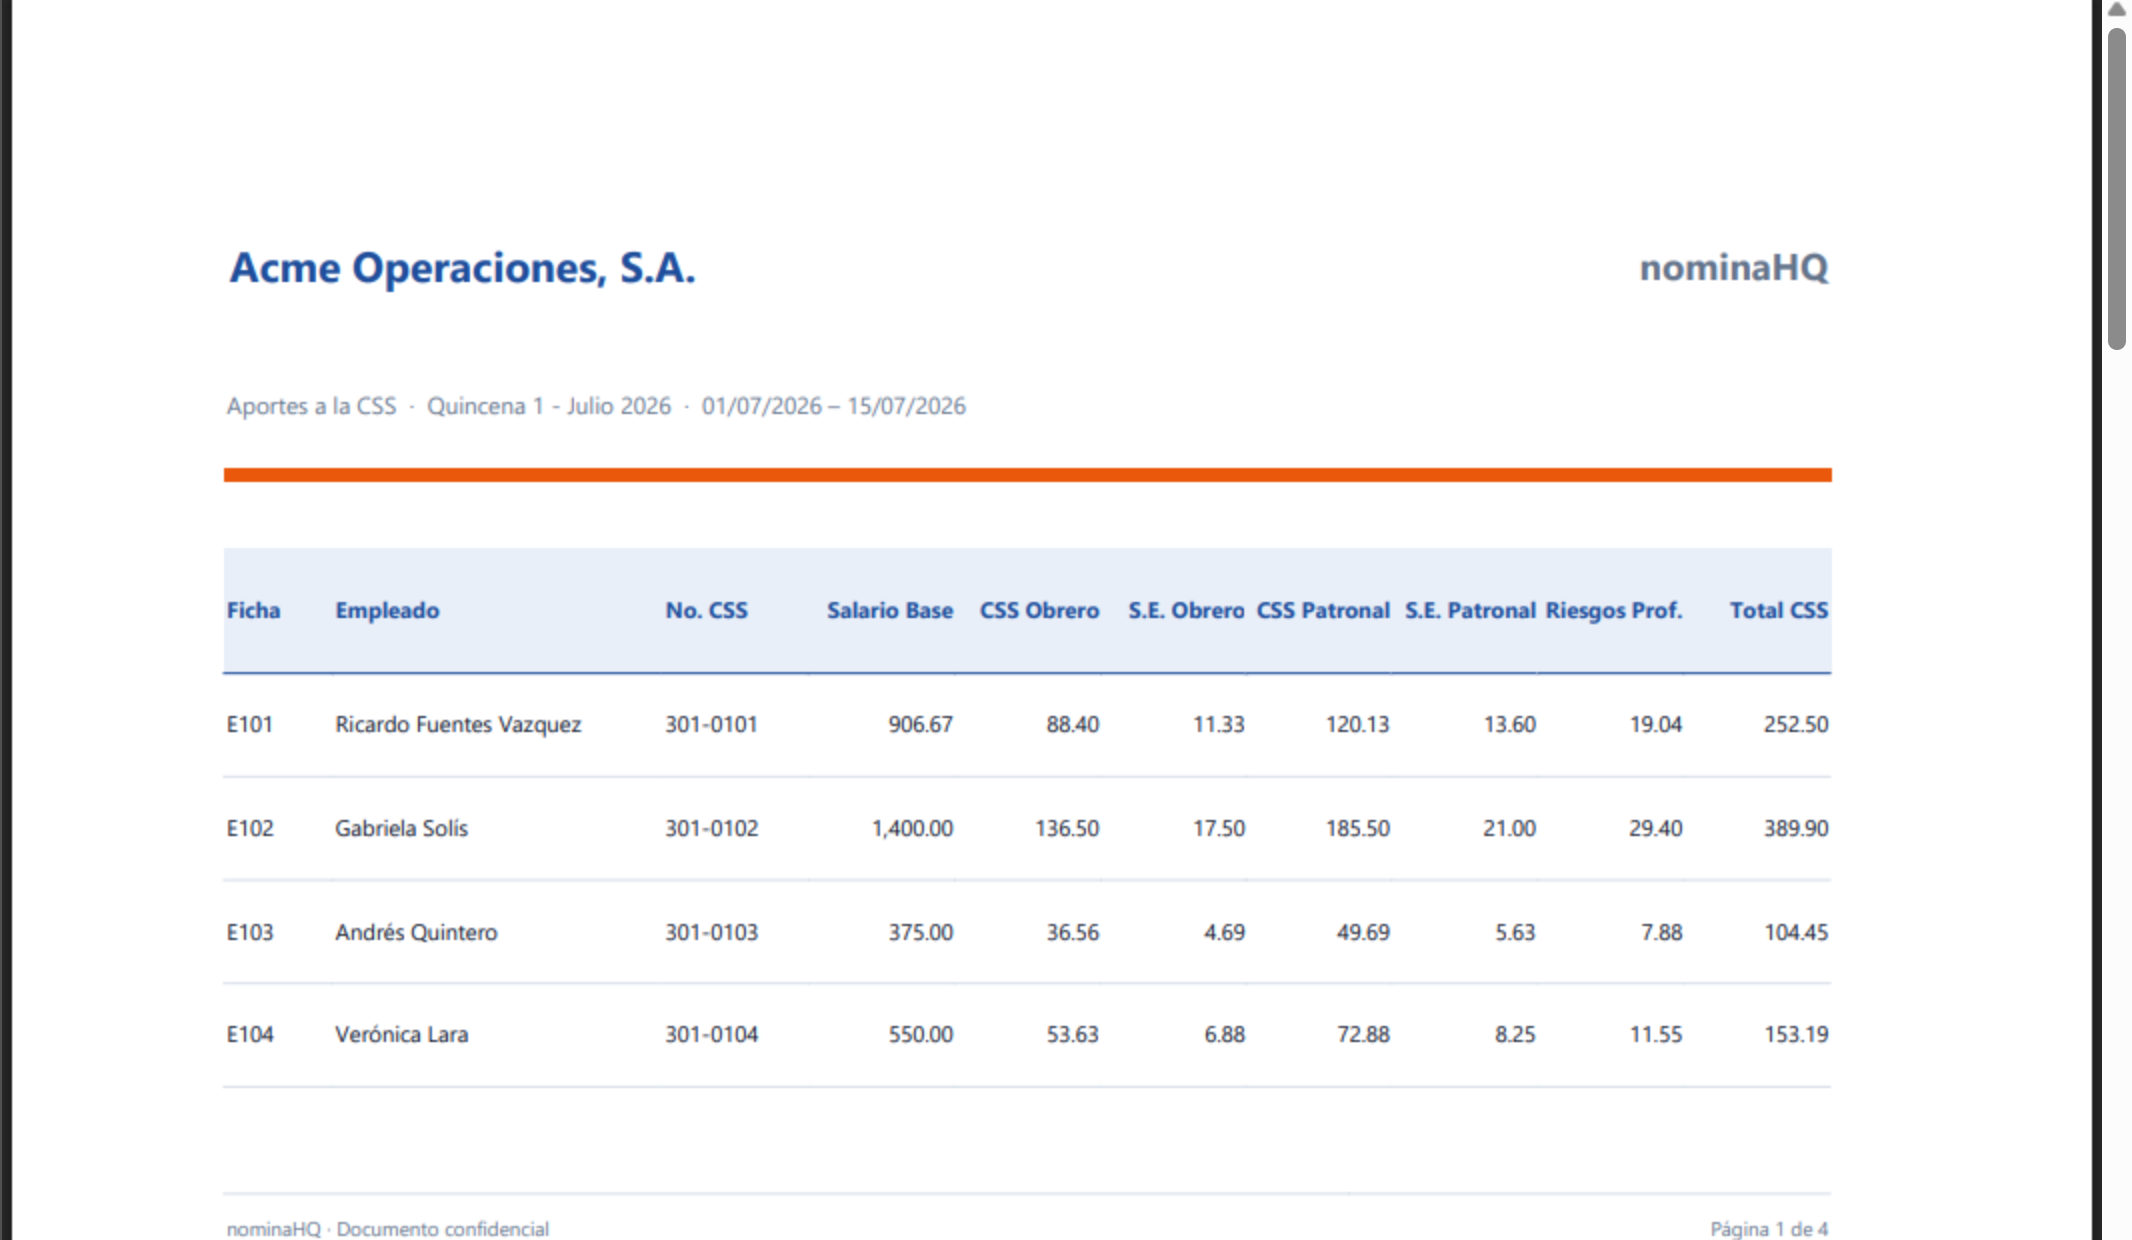The height and width of the screenshot is (1240, 2132).
Task: Click ficha code E101
Action: point(249,724)
